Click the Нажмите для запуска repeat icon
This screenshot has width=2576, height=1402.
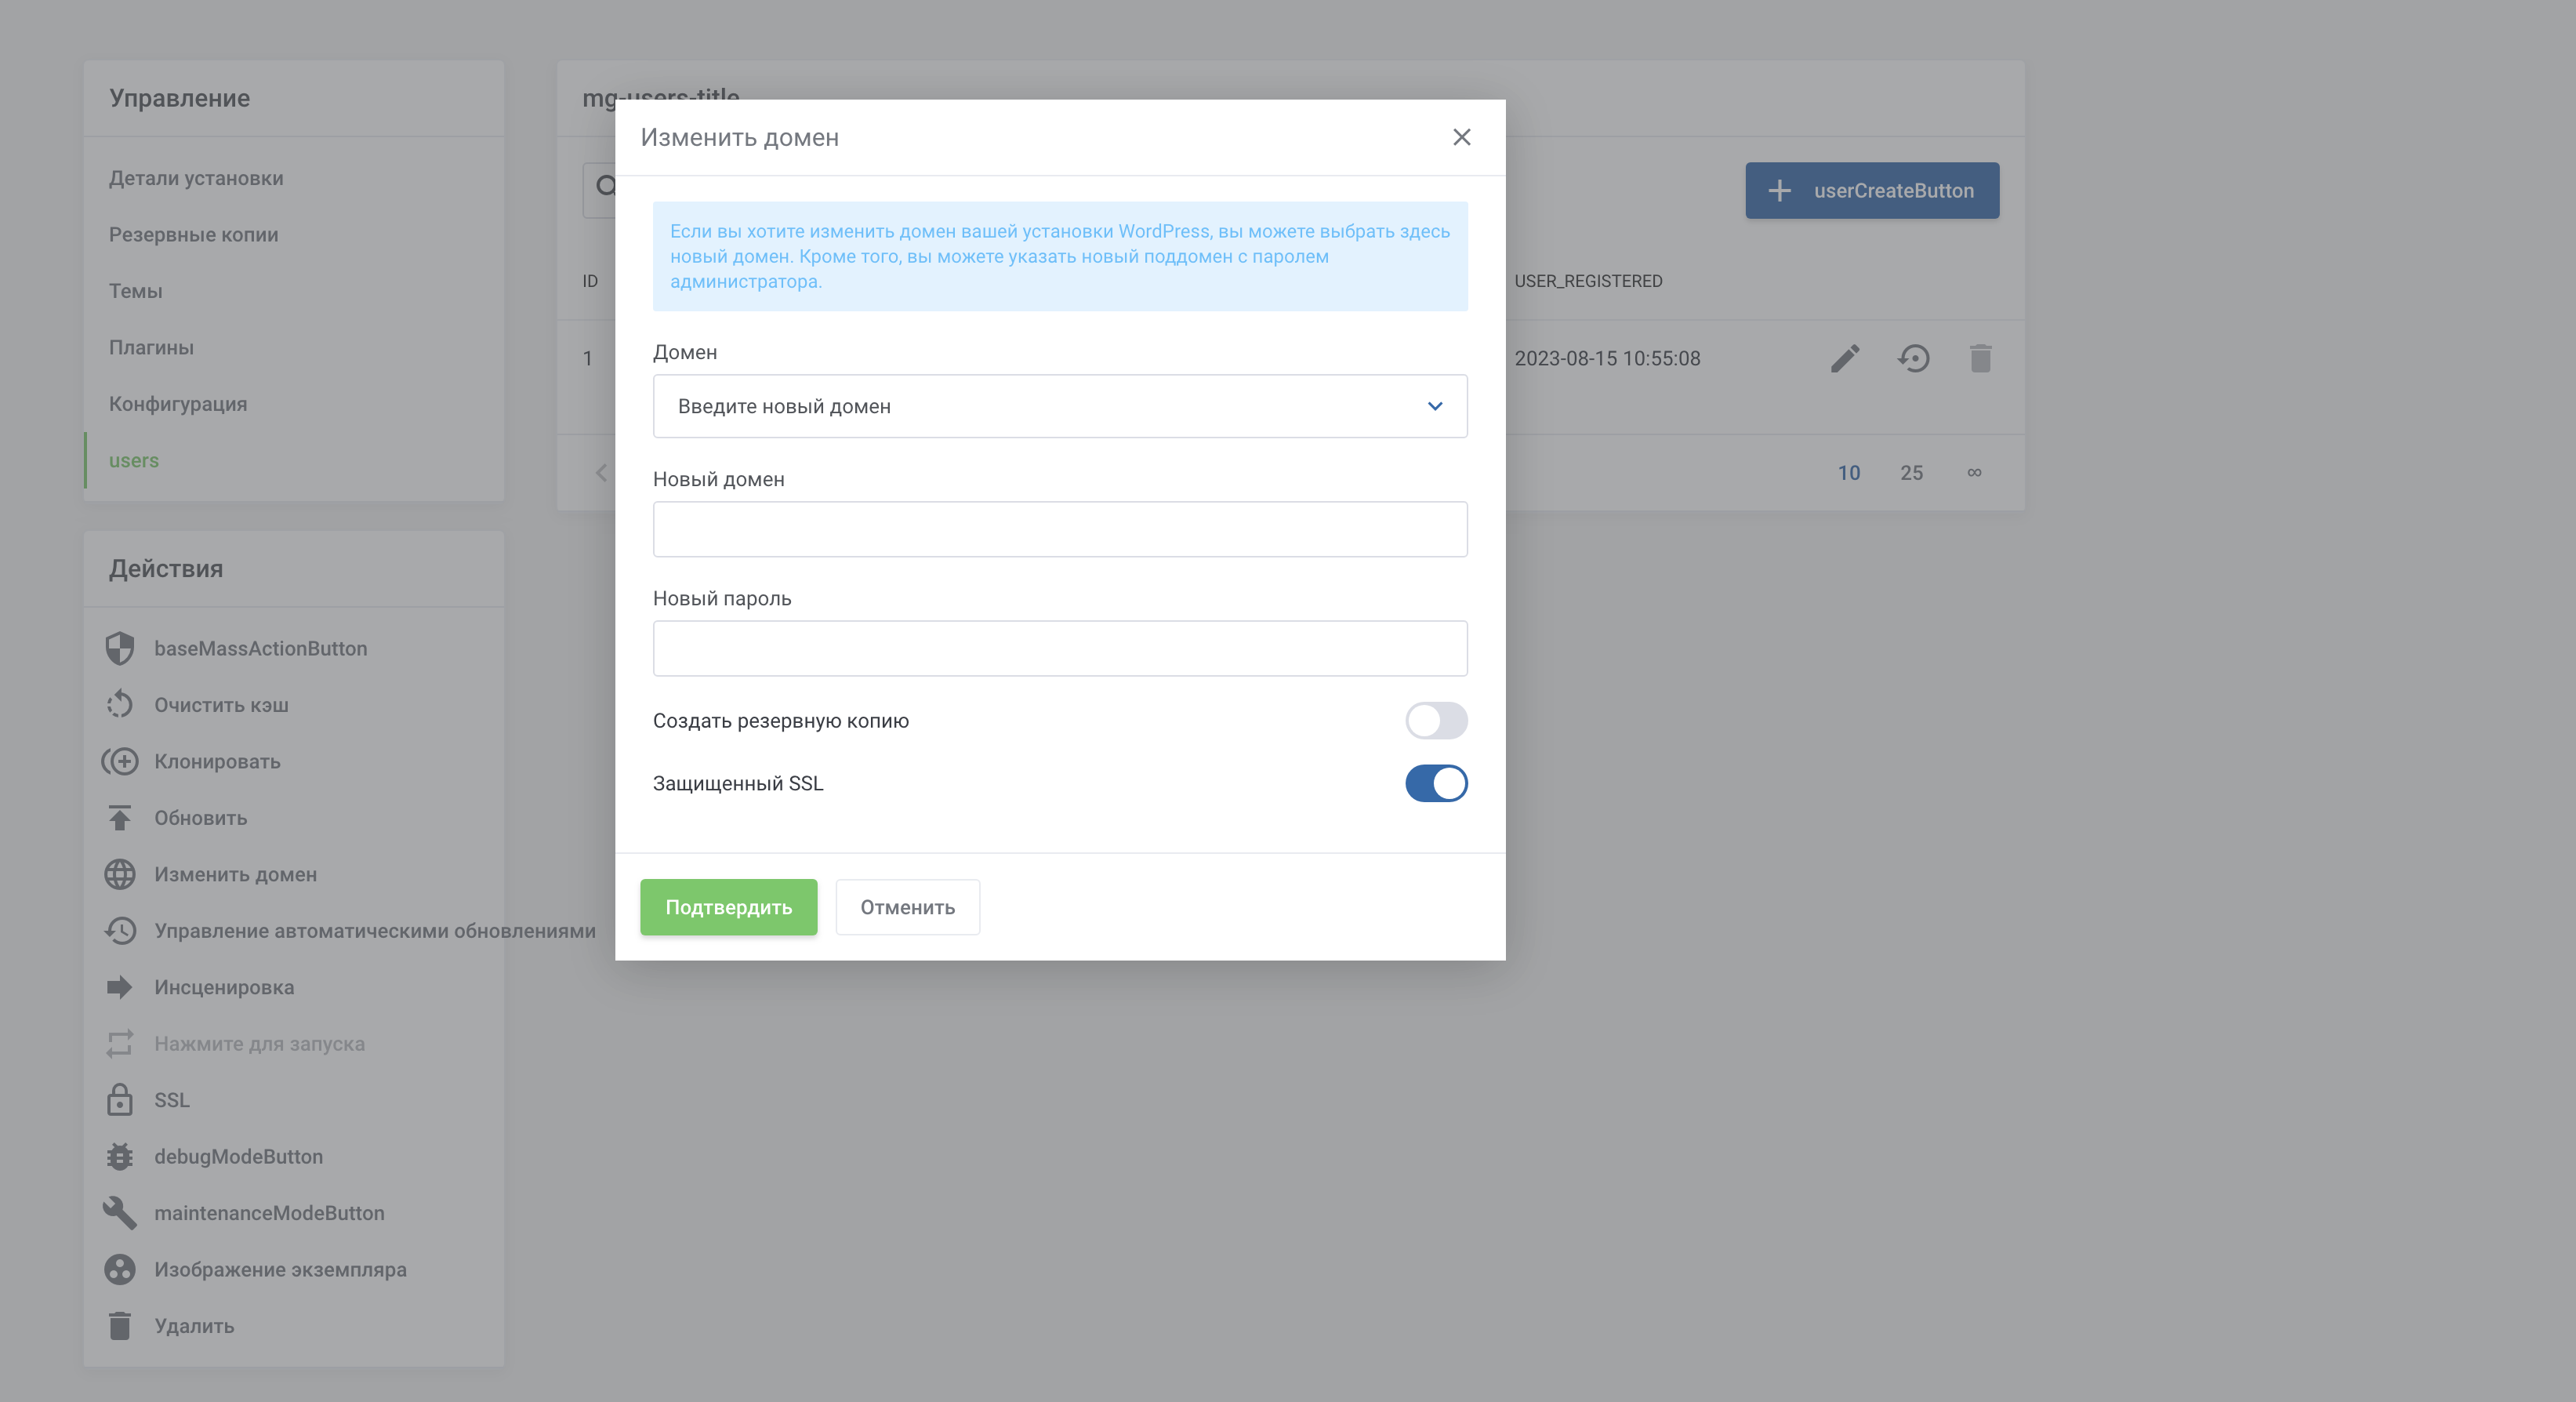pos(119,1043)
